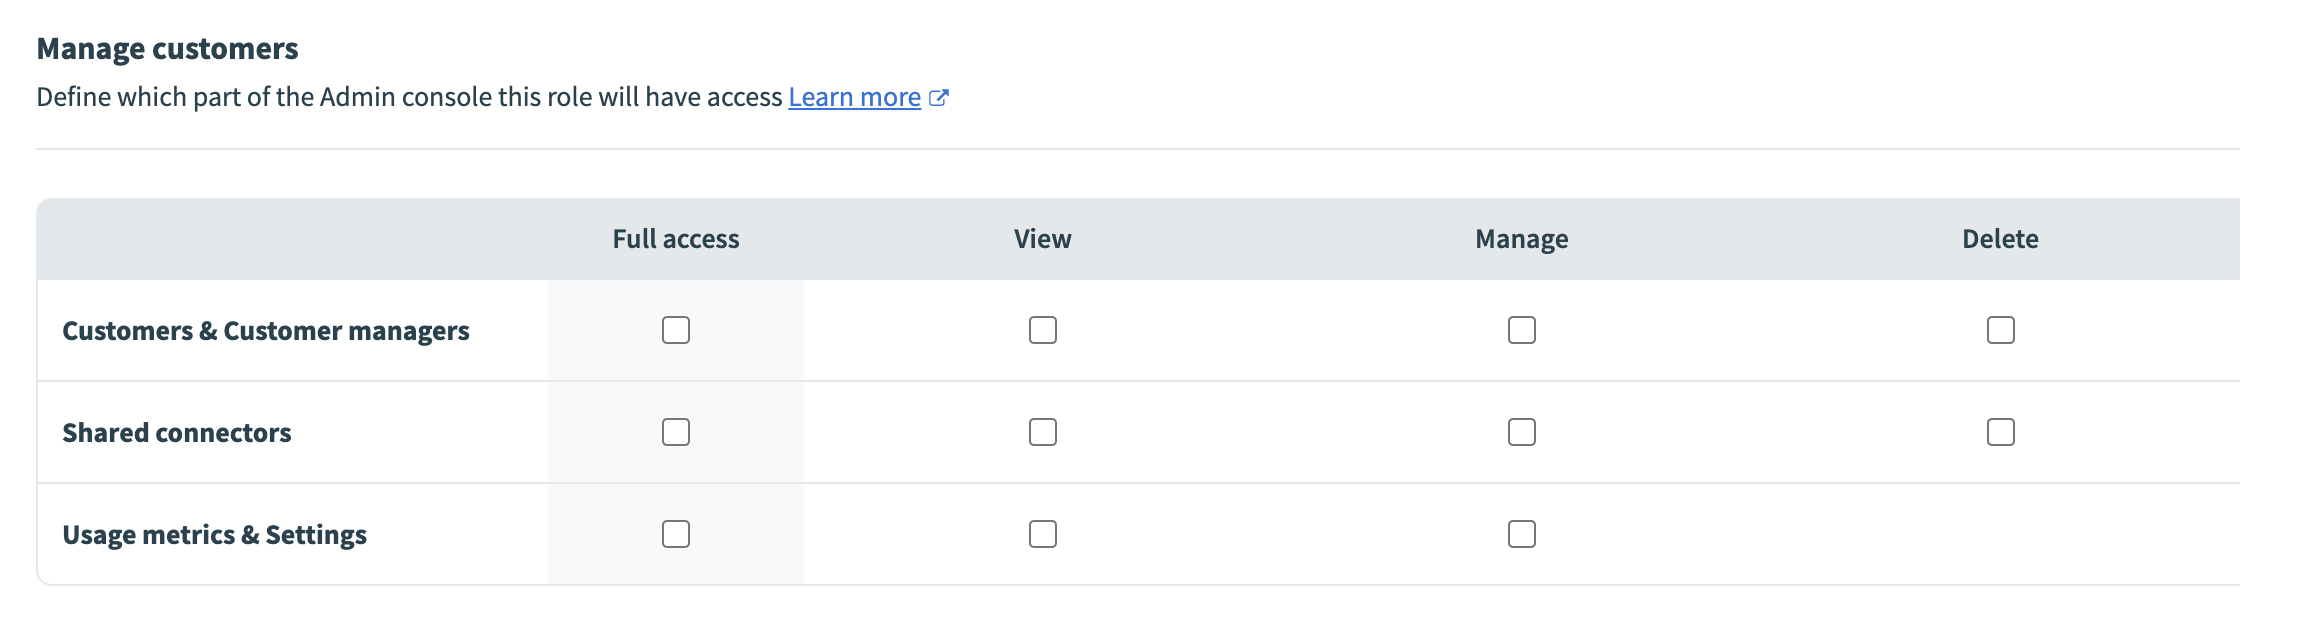Viewport: 2299px width, 625px height.
Task: Enable Manage for Usage metrics & Settings
Action: (1522, 534)
